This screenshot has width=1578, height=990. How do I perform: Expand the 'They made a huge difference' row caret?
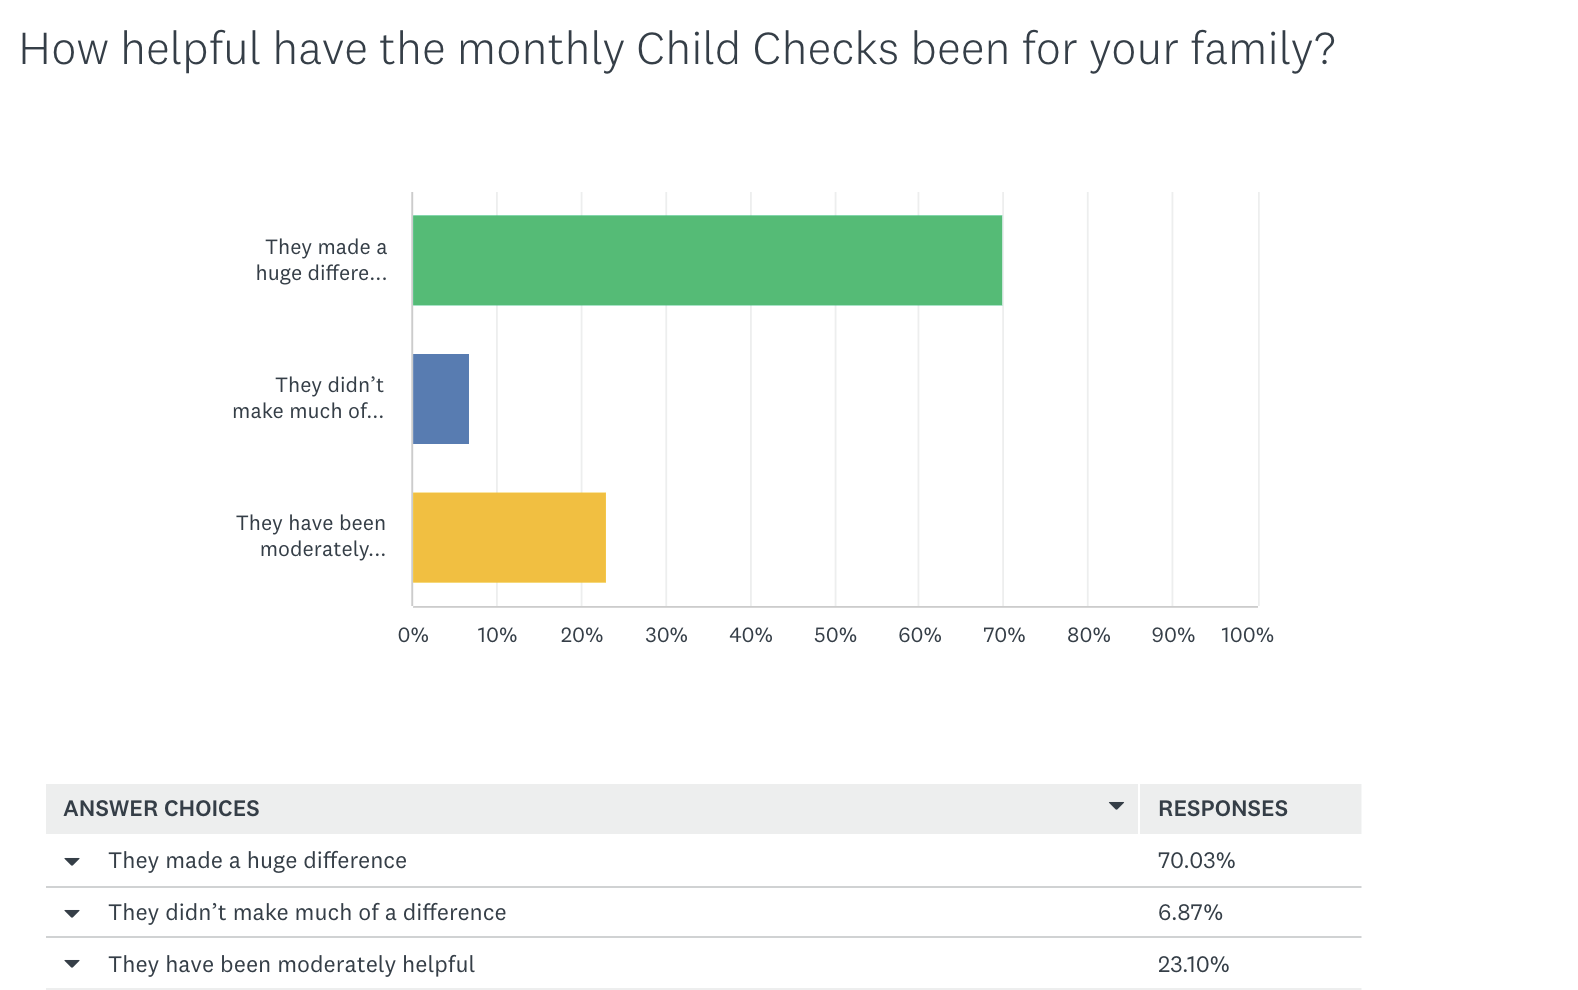(72, 861)
